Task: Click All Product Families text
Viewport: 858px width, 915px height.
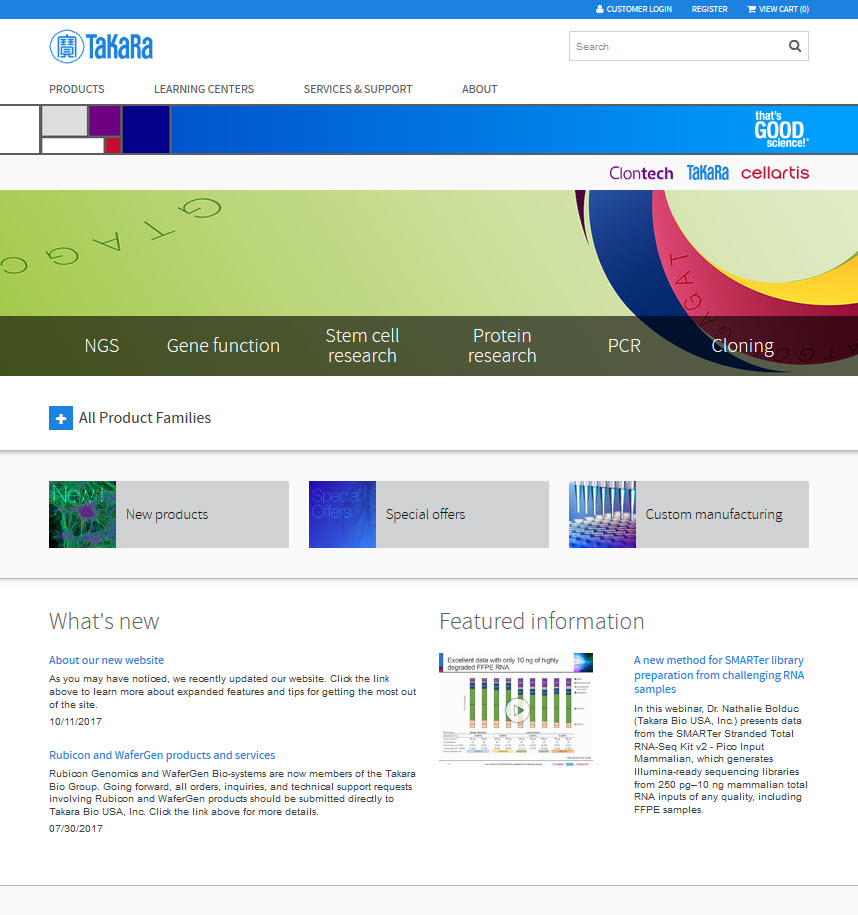Action: [x=145, y=418]
